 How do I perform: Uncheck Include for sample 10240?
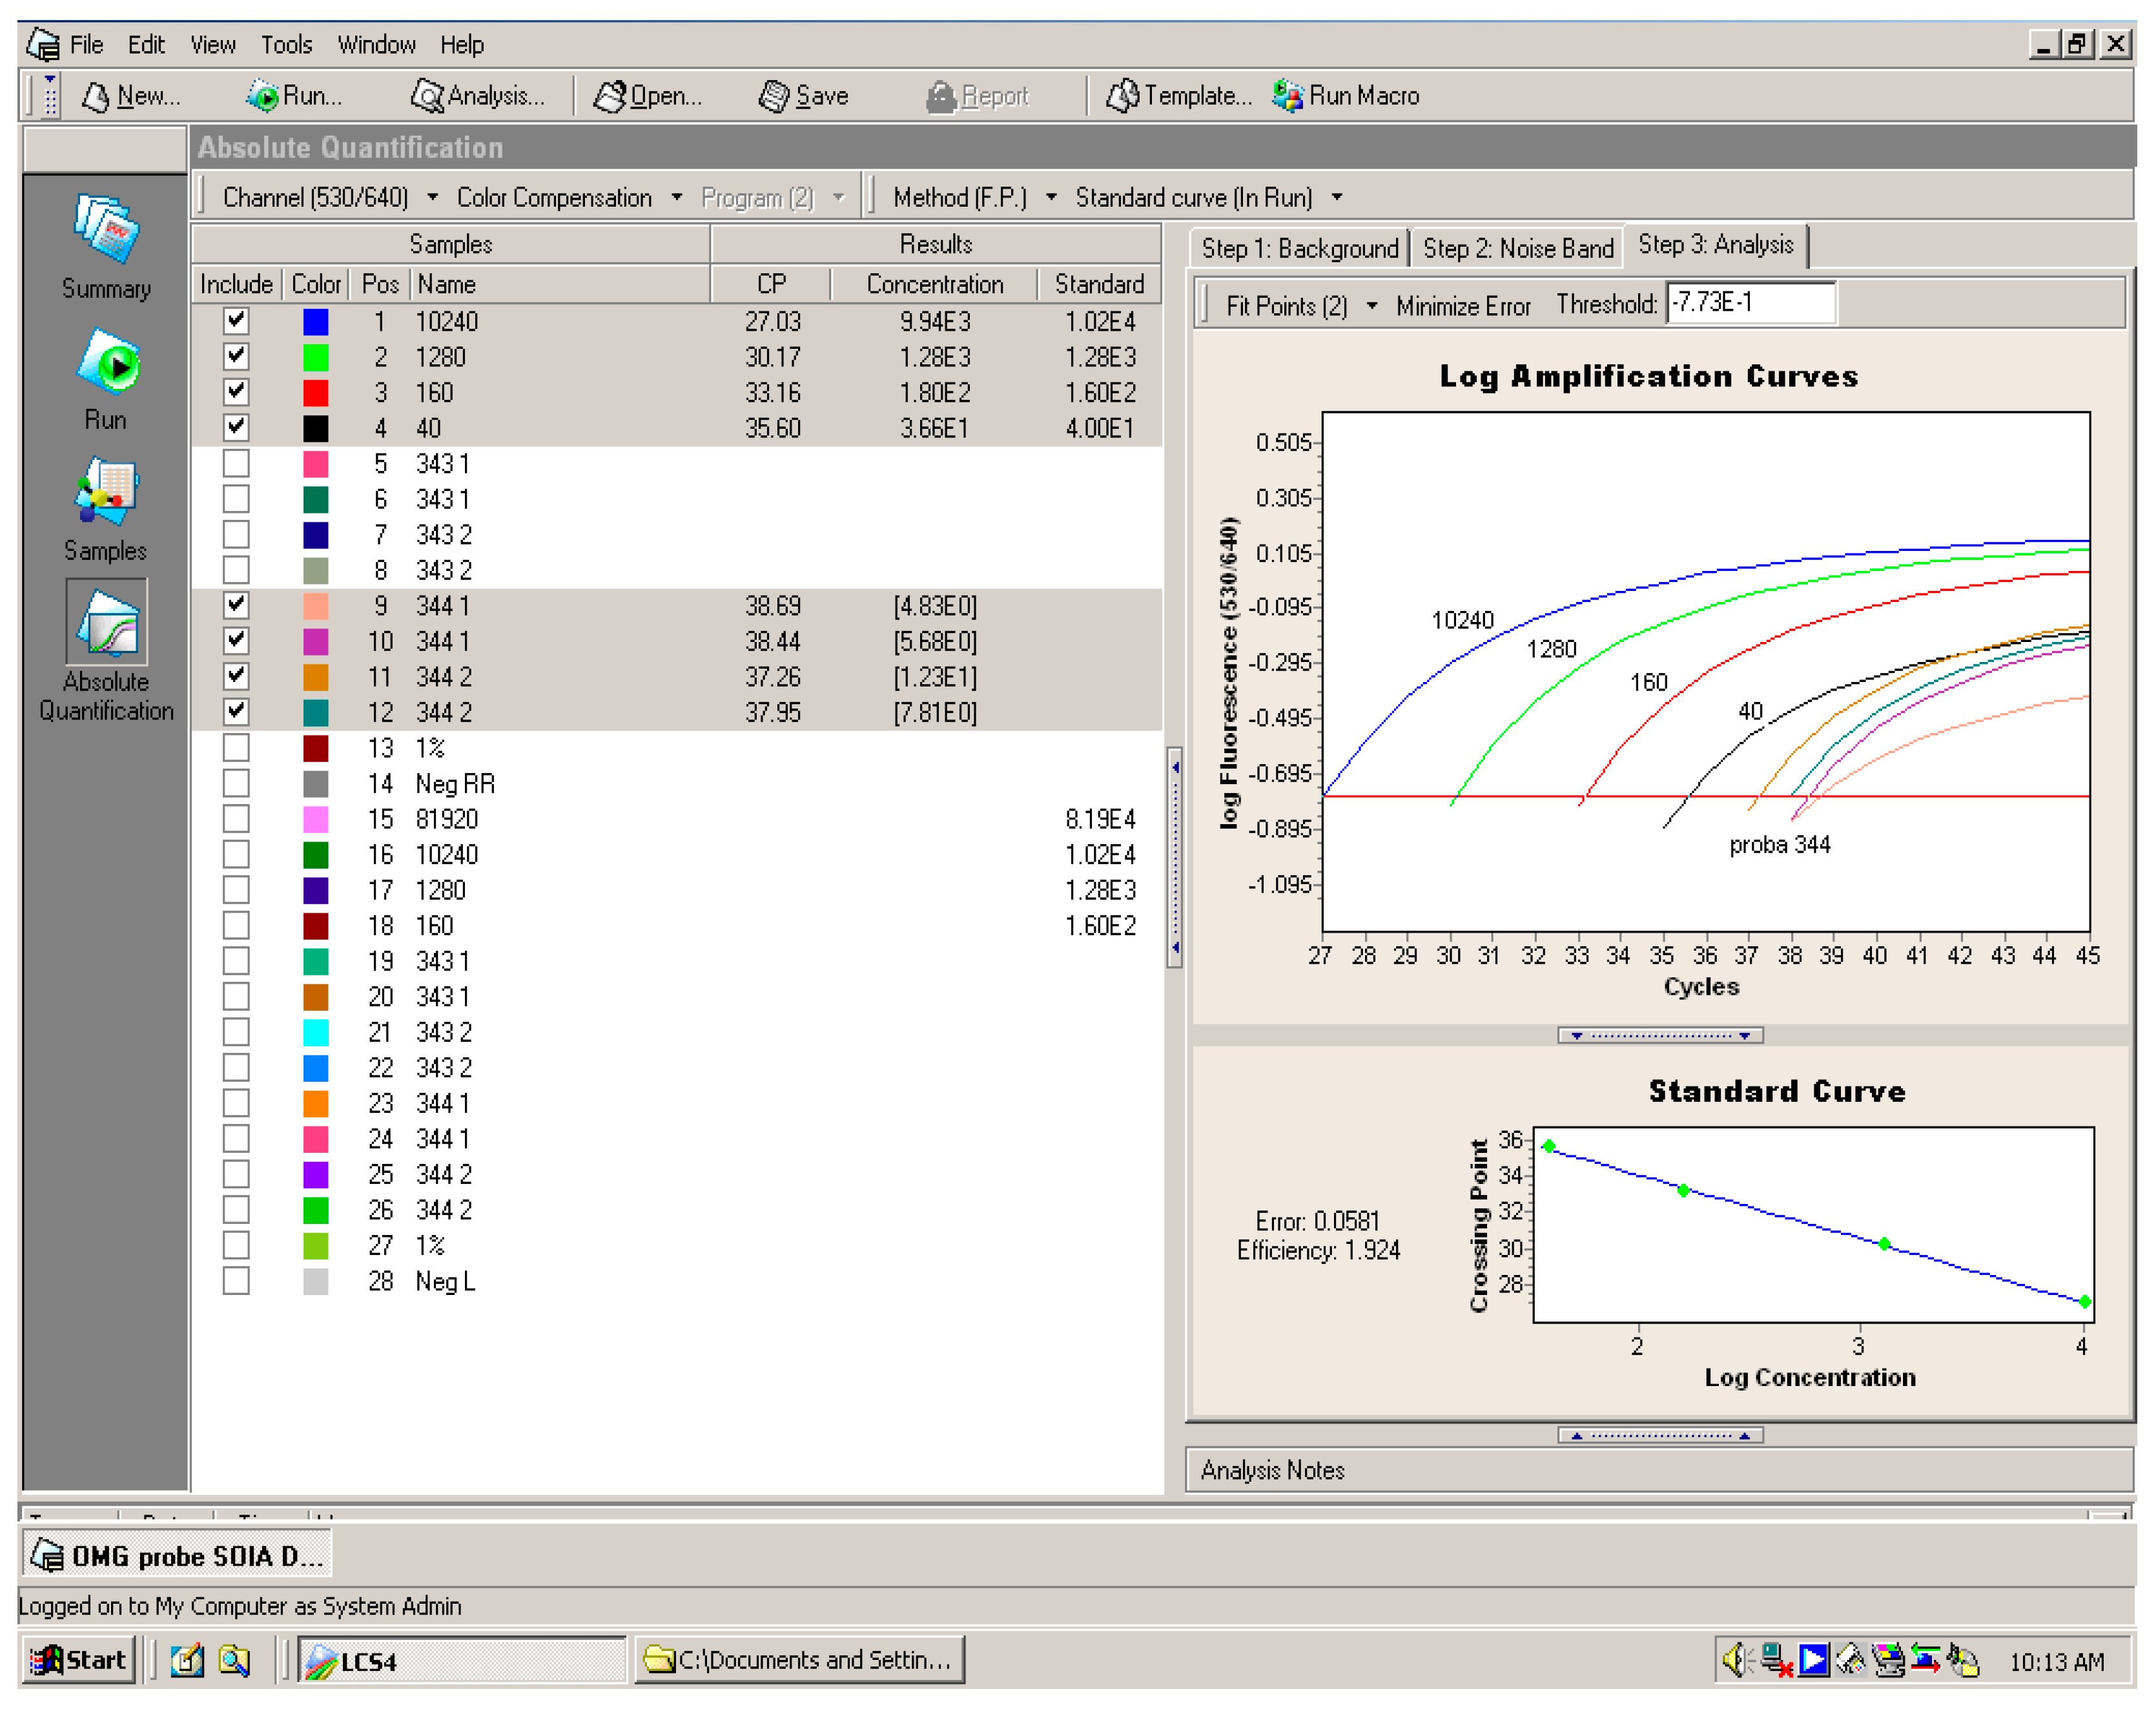tap(236, 321)
